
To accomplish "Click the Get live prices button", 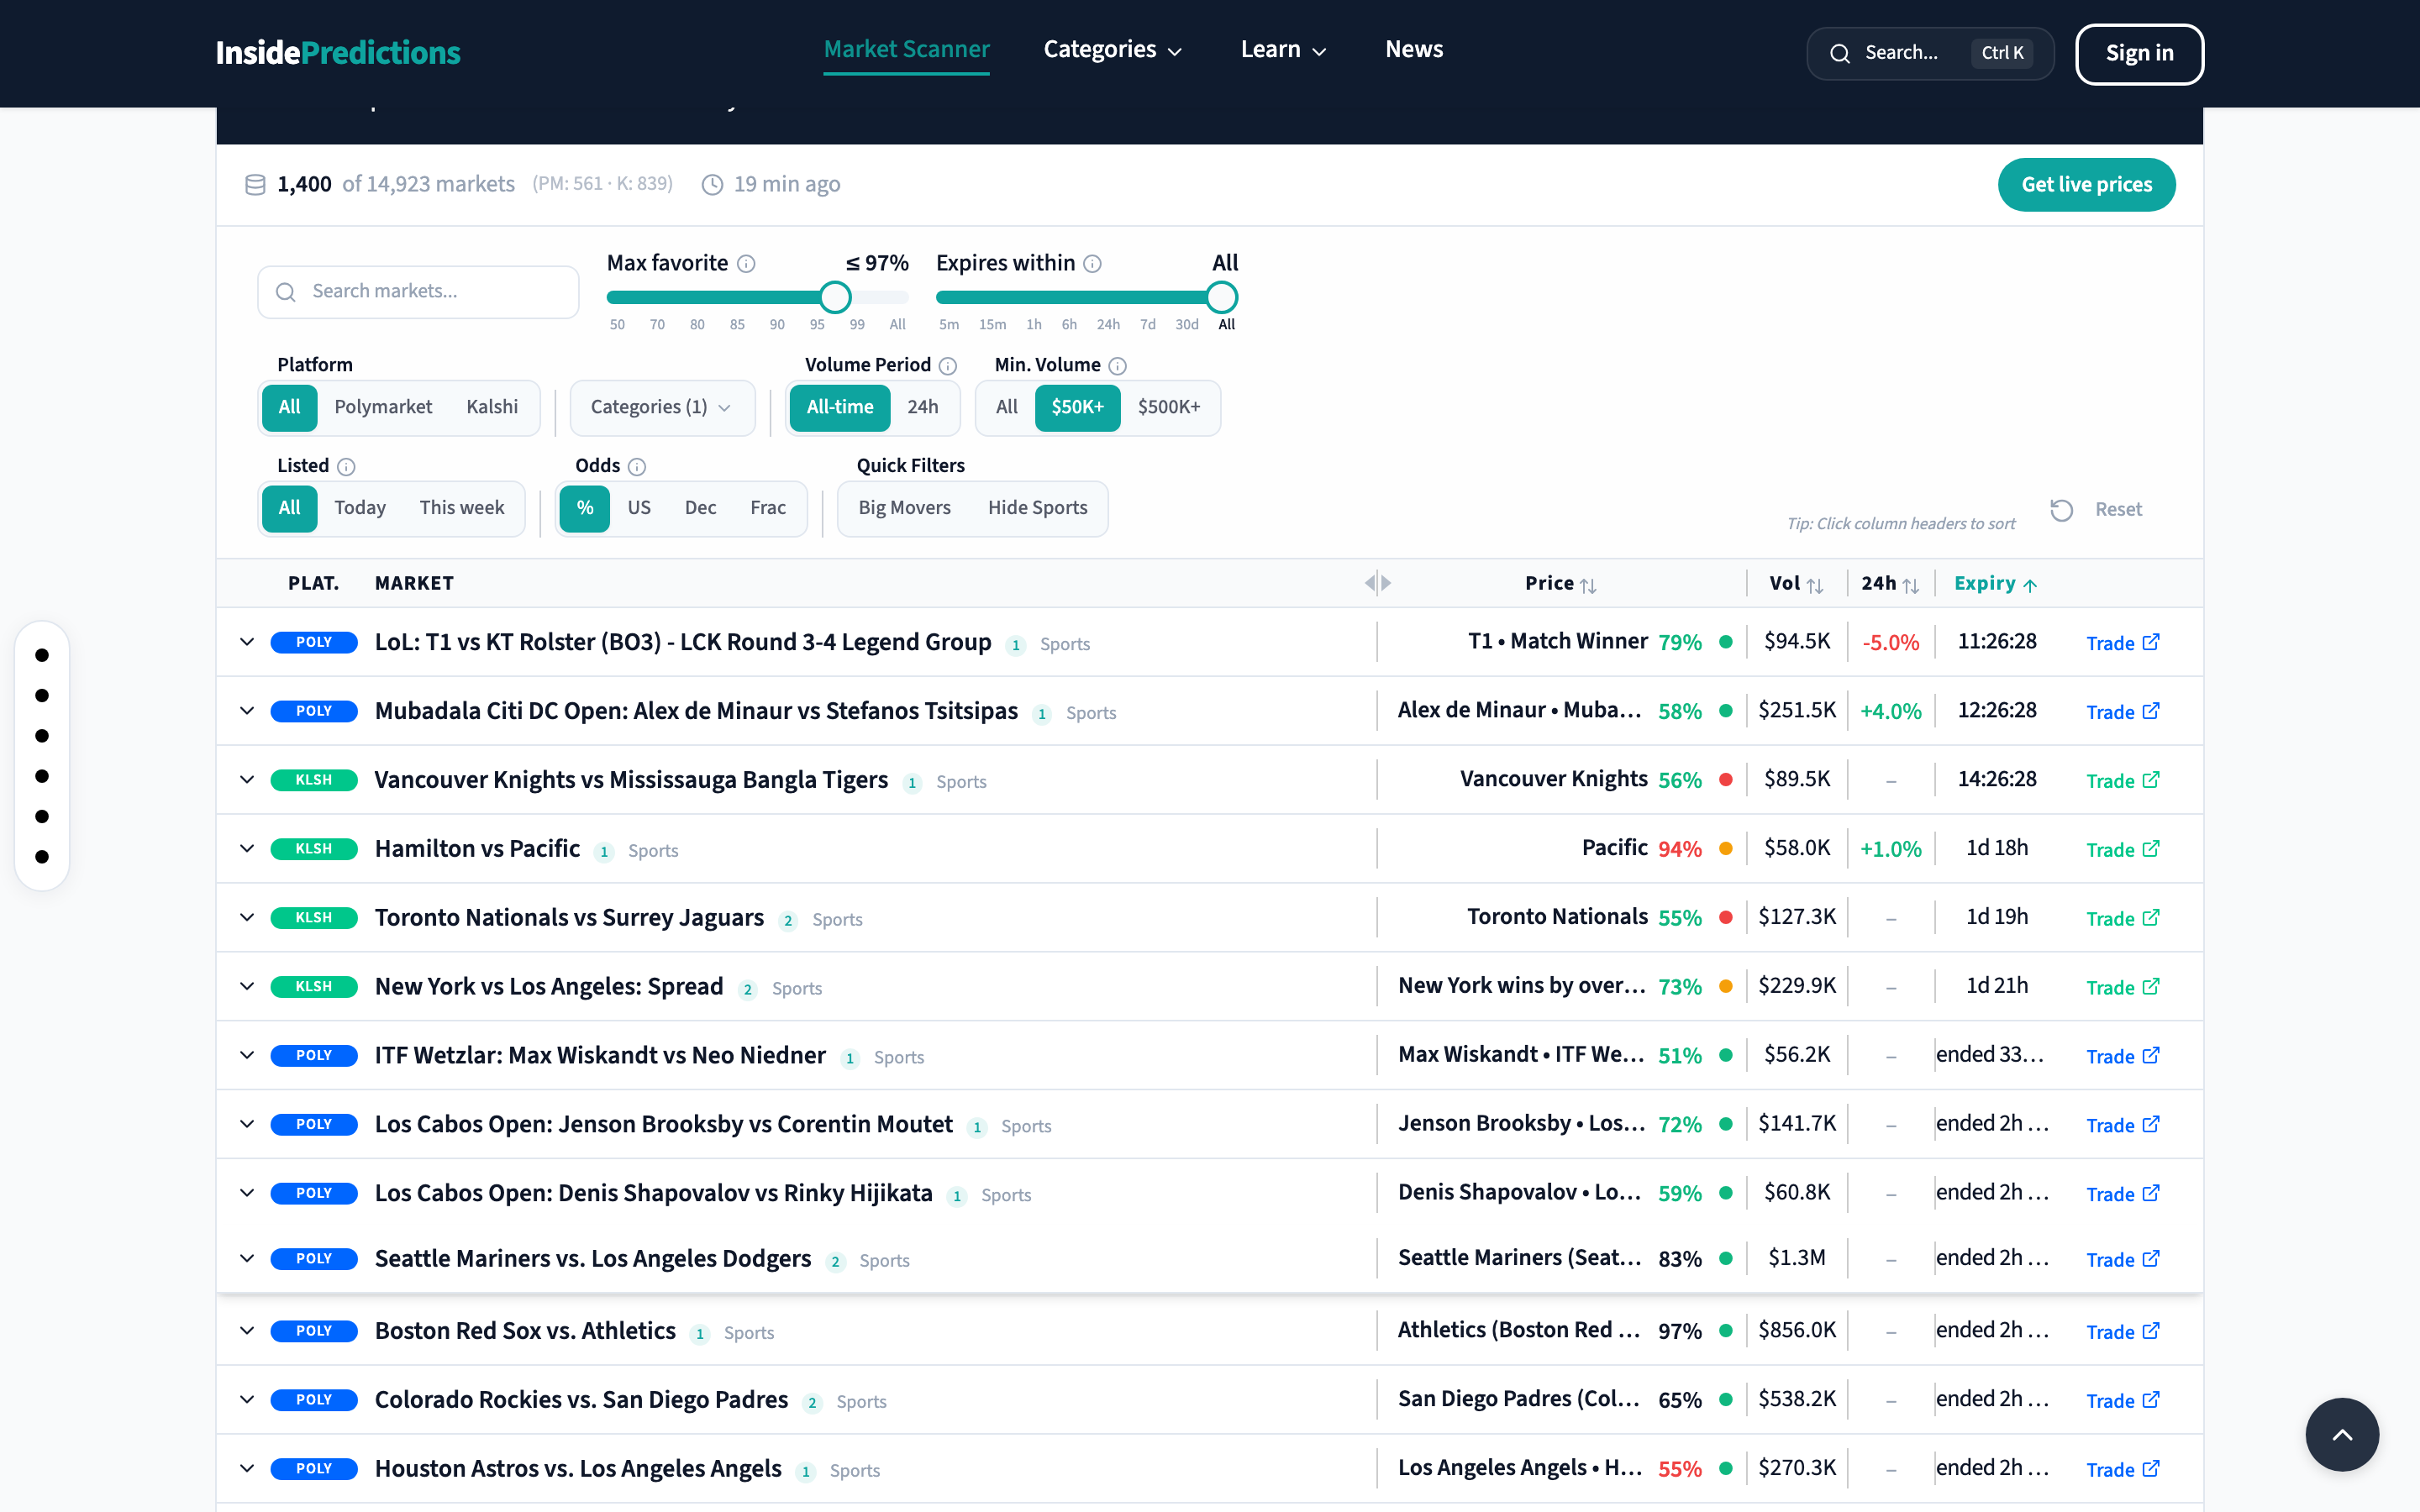I will (x=2086, y=185).
